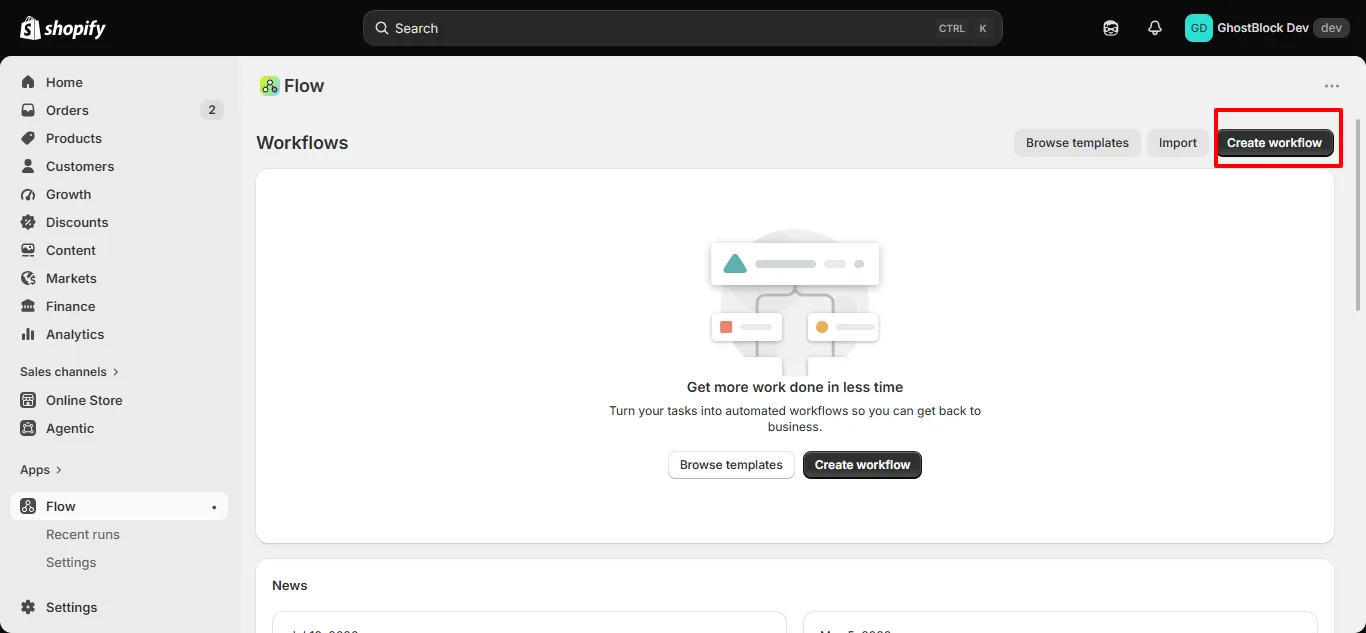The height and width of the screenshot is (633, 1366).
Task: Click Browse templates button in header
Action: tap(1077, 143)
